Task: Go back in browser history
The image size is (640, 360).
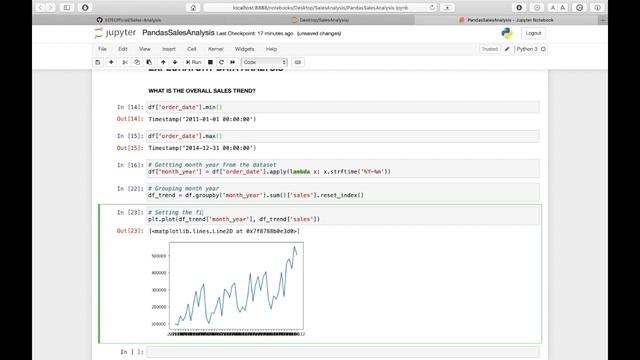Action: pyautogui.click(x=40, y=7)
